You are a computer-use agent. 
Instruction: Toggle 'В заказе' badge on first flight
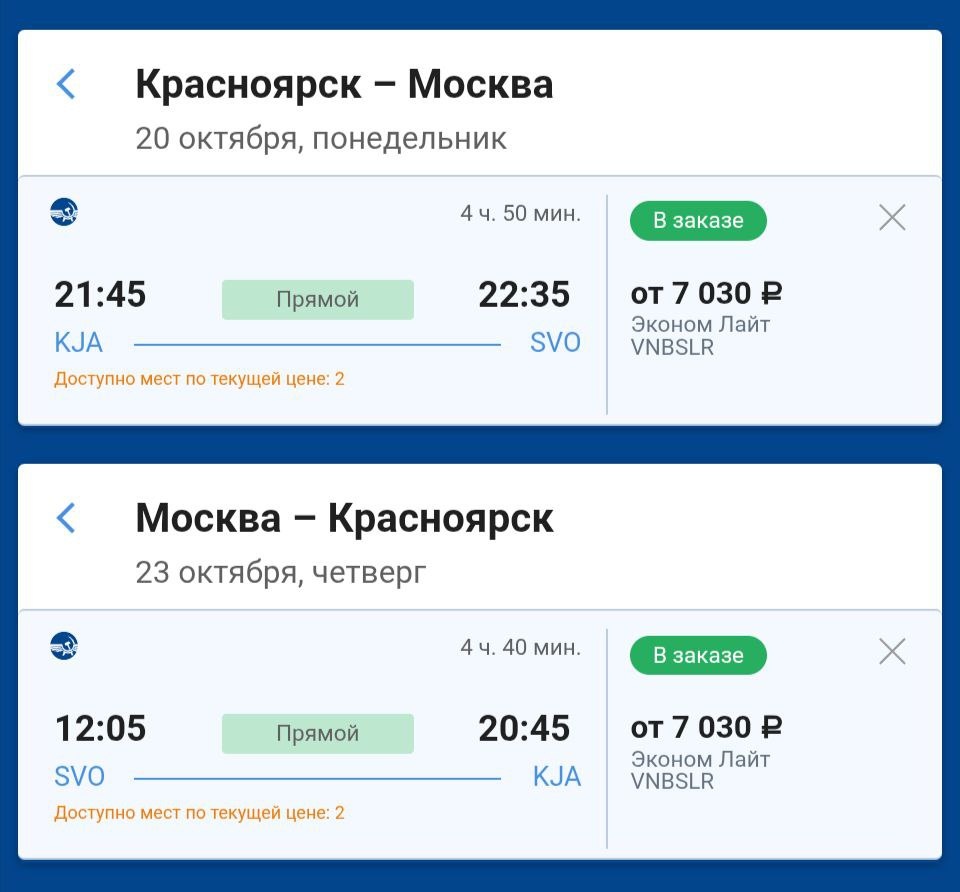pos(698,221)
